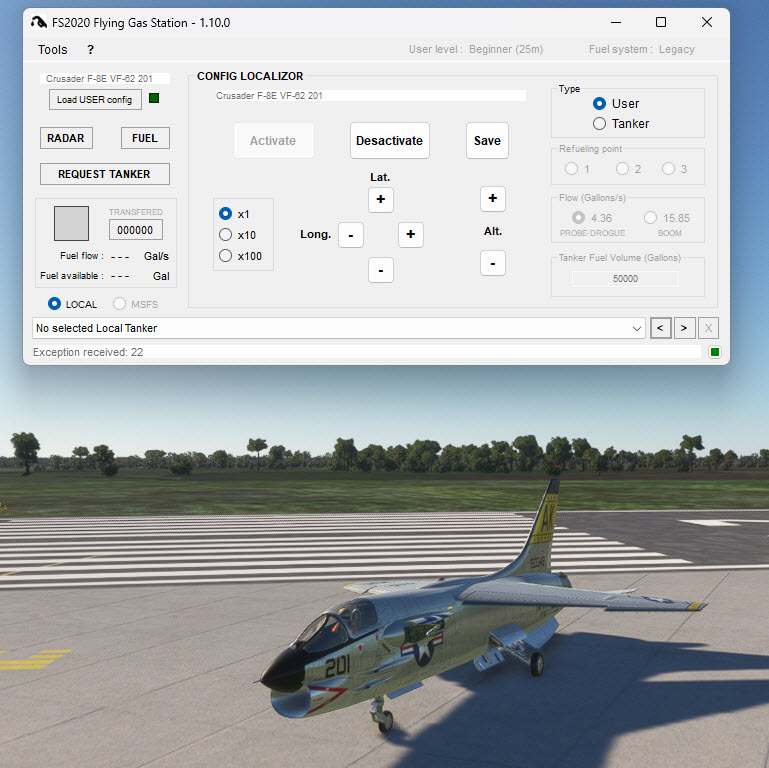Screen dimensions: 769x768
Task: Minimize the Flying Gas Station window
Action: pyautogui.click(x=616, y=22)
